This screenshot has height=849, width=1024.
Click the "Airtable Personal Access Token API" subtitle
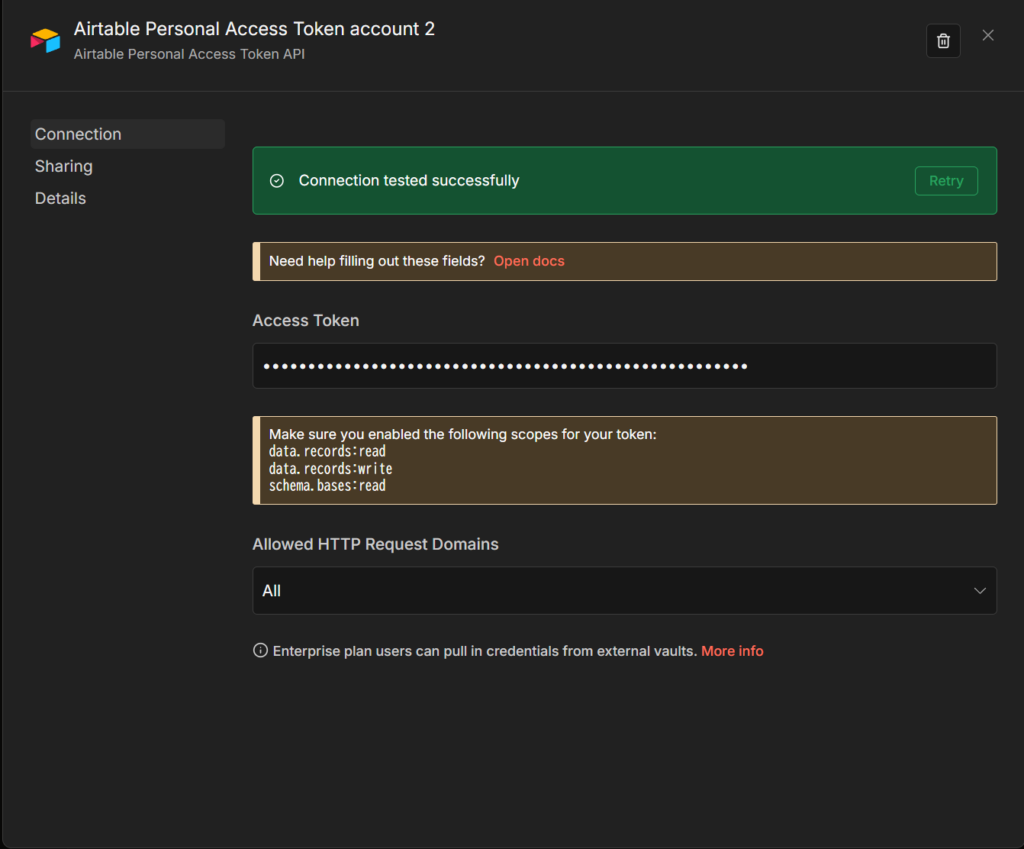189,54
